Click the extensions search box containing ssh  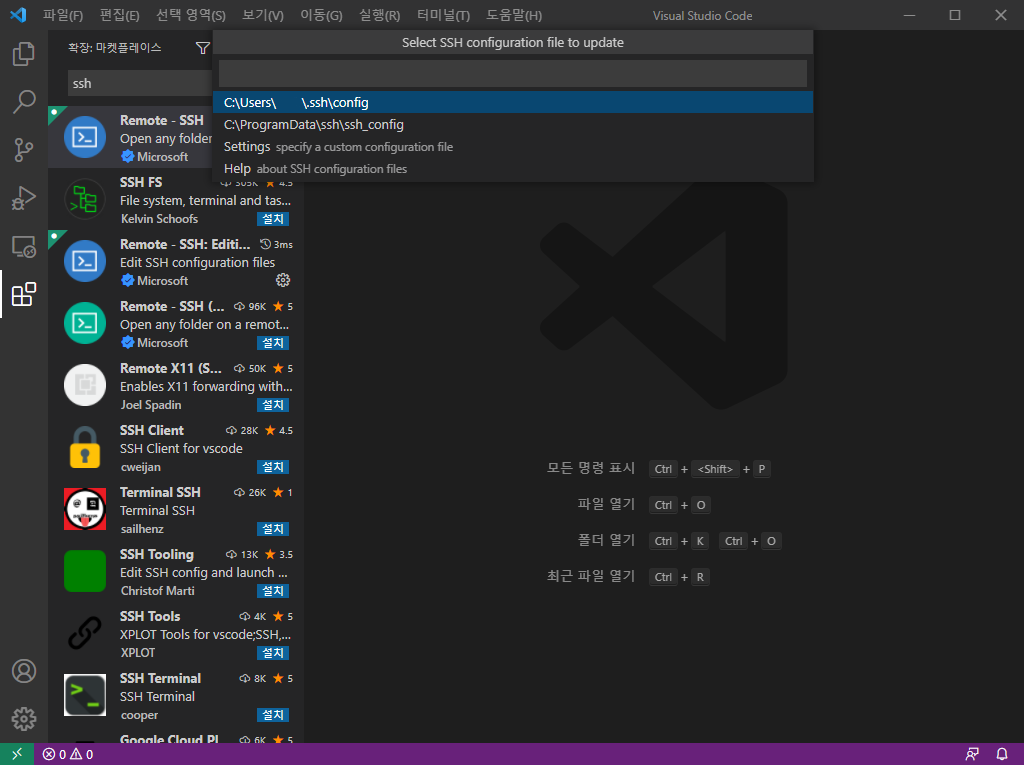tap(140, 84)
